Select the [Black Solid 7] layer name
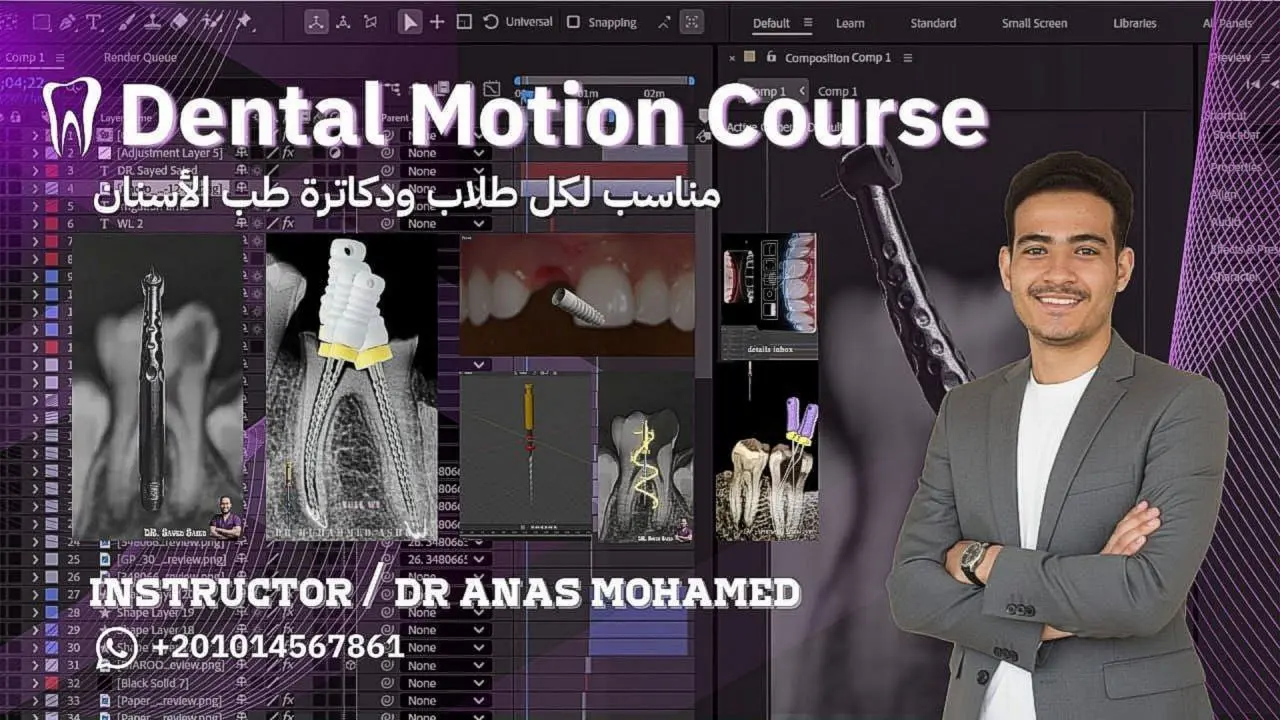This screenshot has height=720, width=1280. pos(153,682)
